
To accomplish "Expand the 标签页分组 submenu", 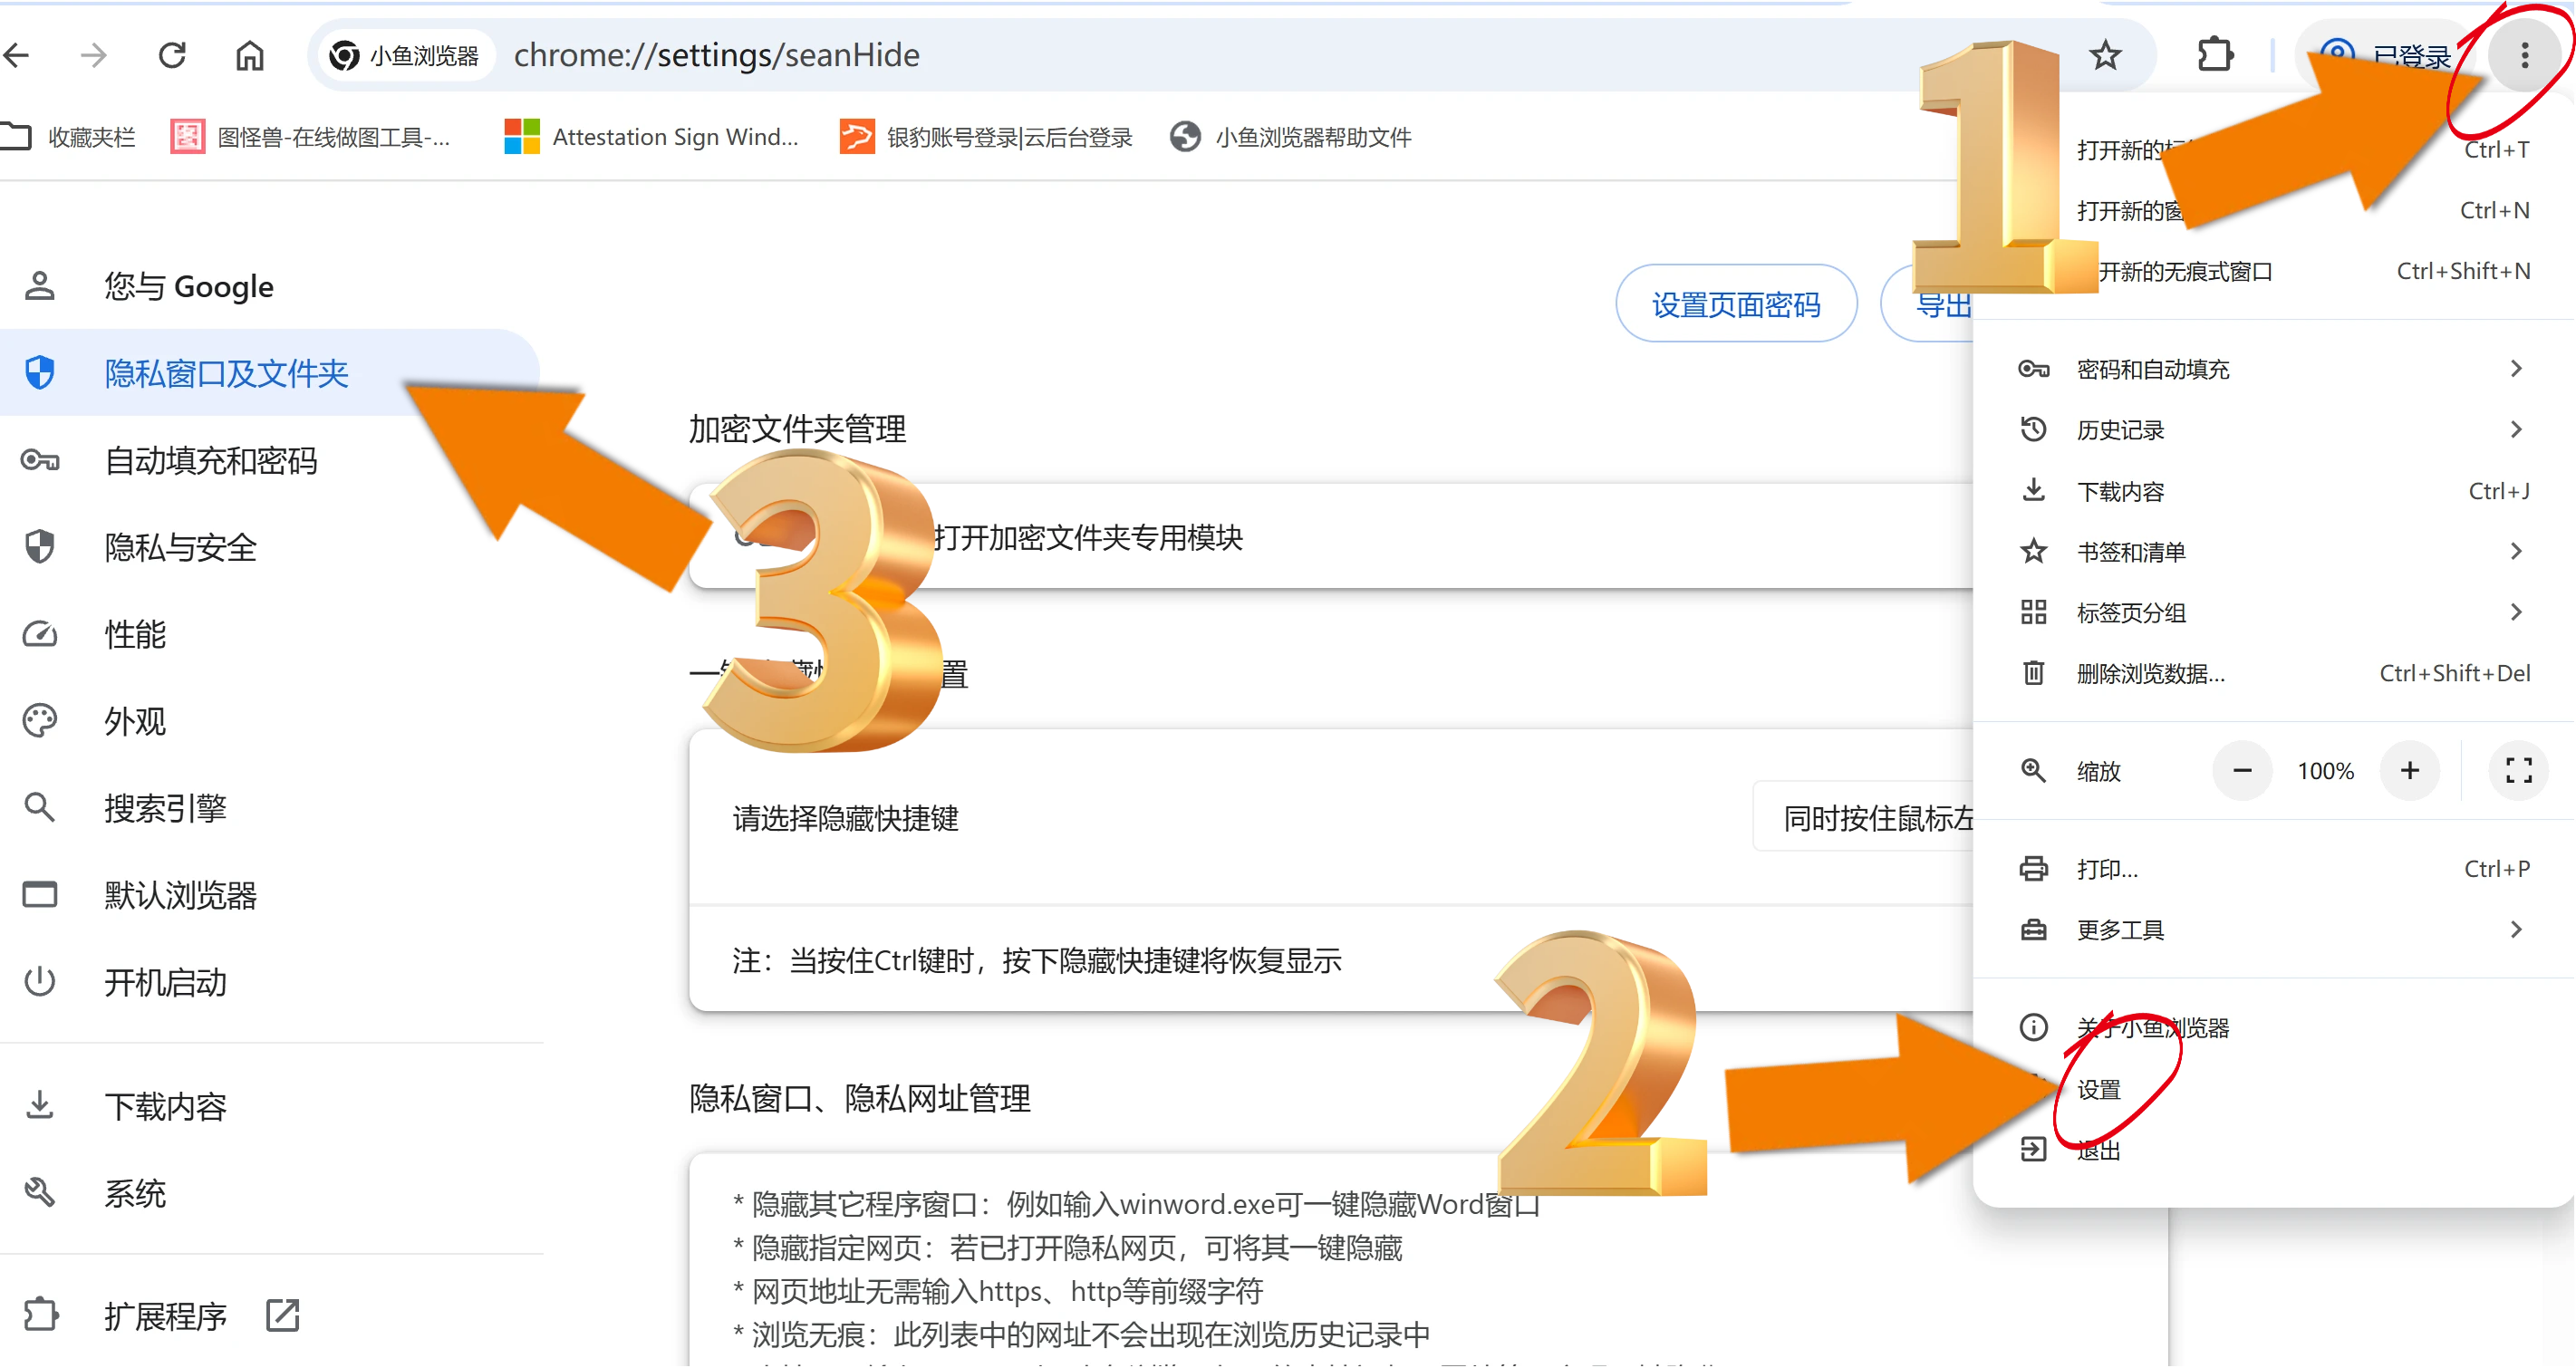I will coord(2274,613).
